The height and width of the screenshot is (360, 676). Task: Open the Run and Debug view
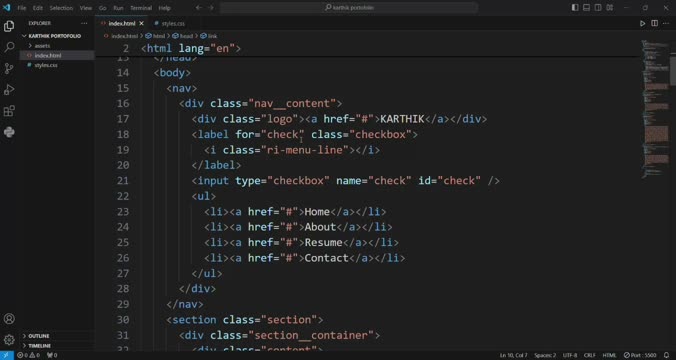(9, 90)
